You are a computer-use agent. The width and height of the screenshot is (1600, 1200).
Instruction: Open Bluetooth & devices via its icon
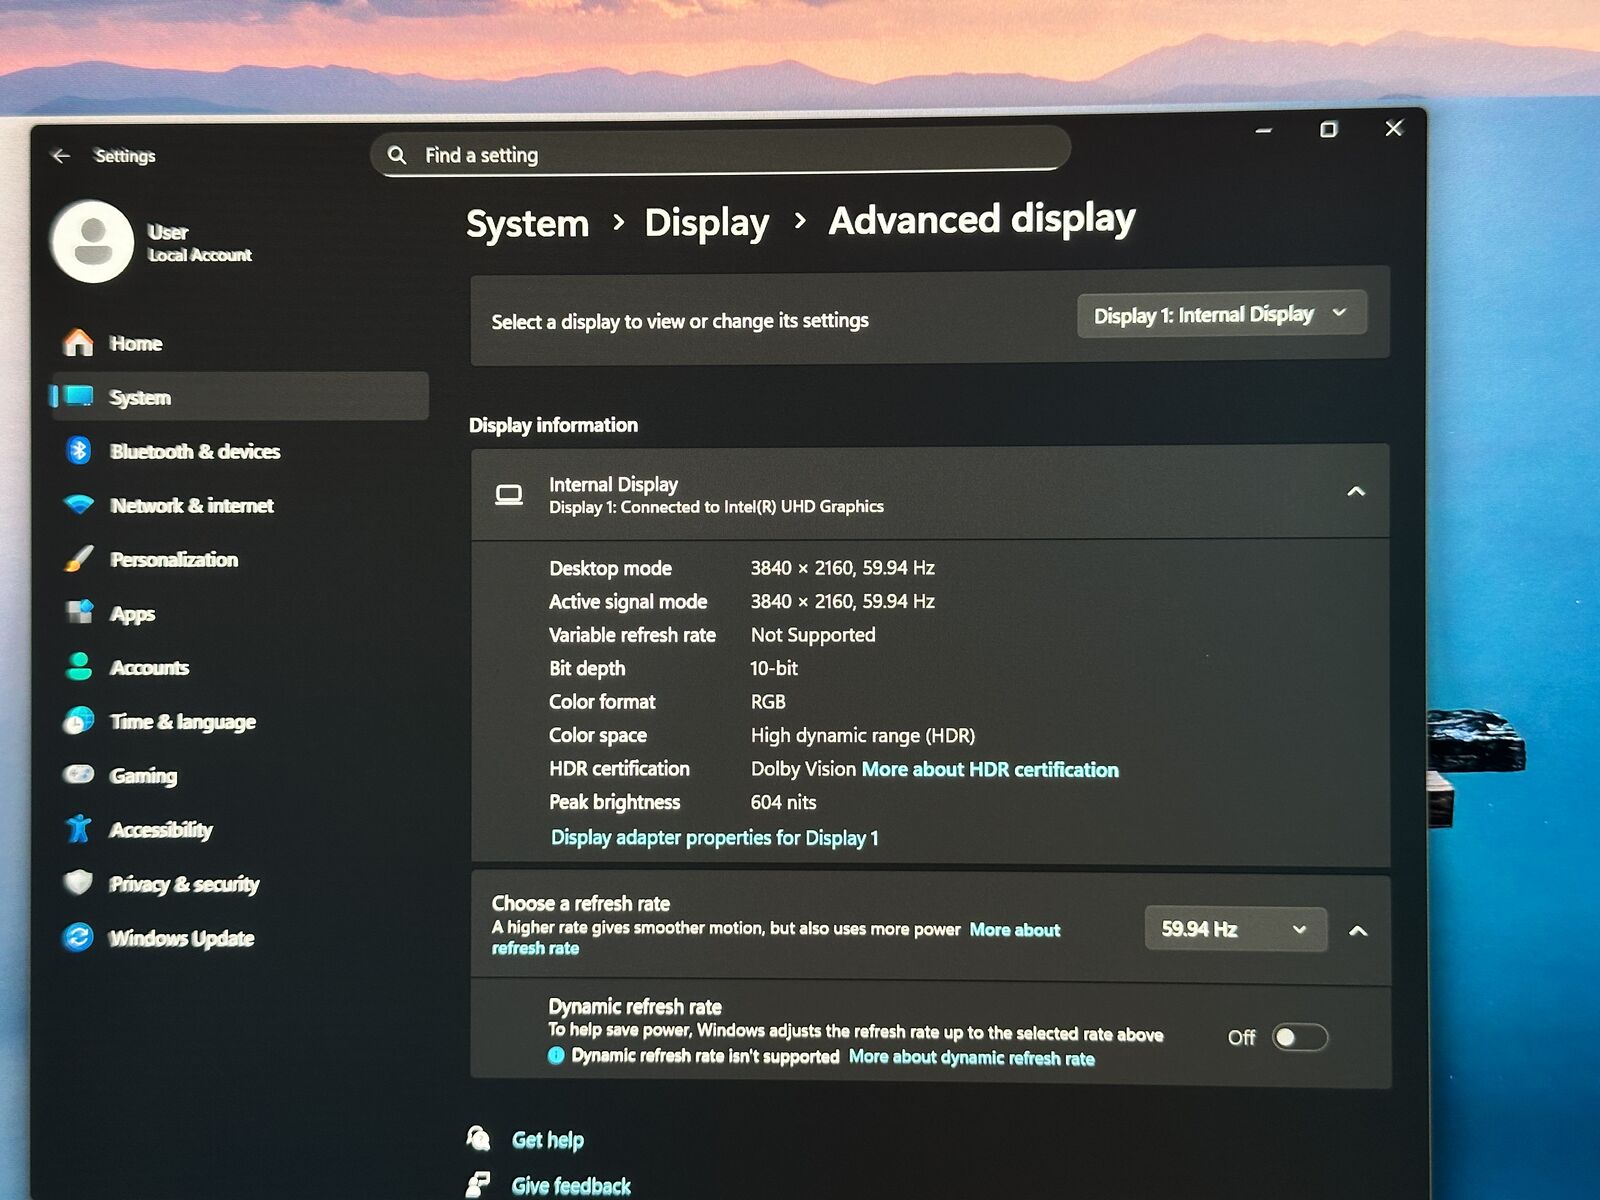(78, 451)
